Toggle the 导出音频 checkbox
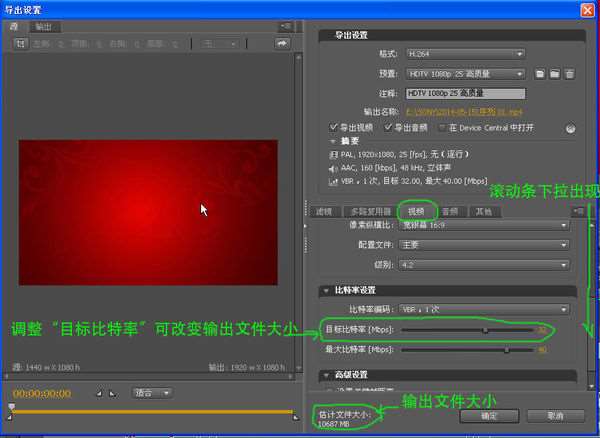 click(388, 127)
